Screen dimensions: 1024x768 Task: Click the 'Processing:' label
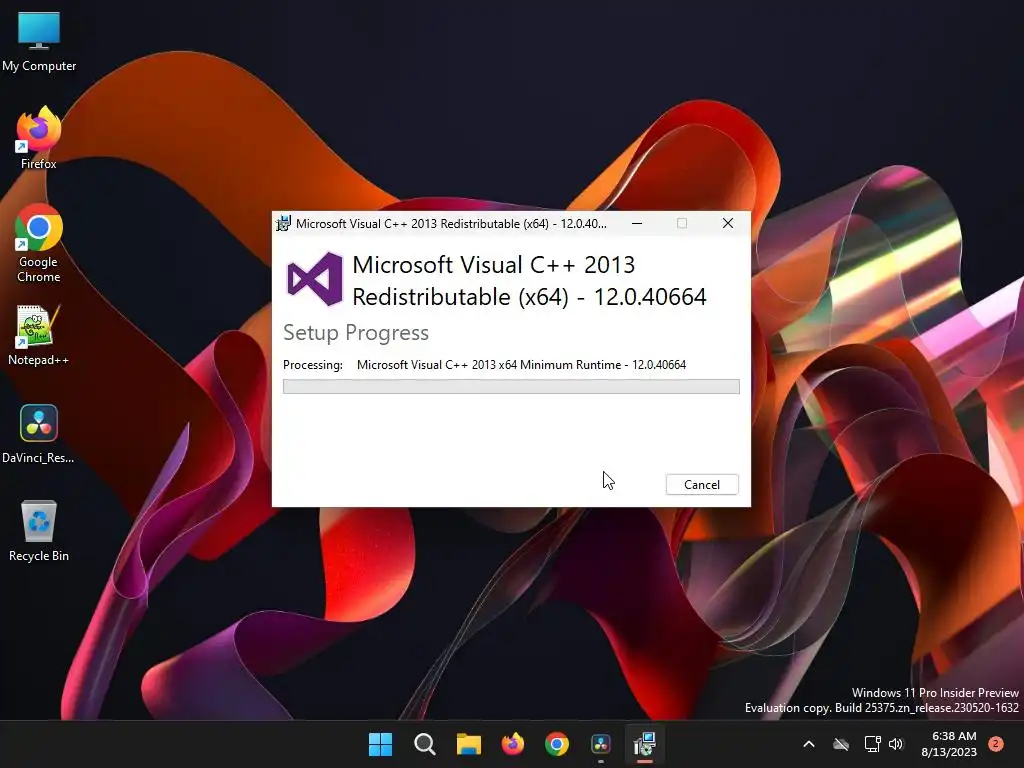coord(313,365)
